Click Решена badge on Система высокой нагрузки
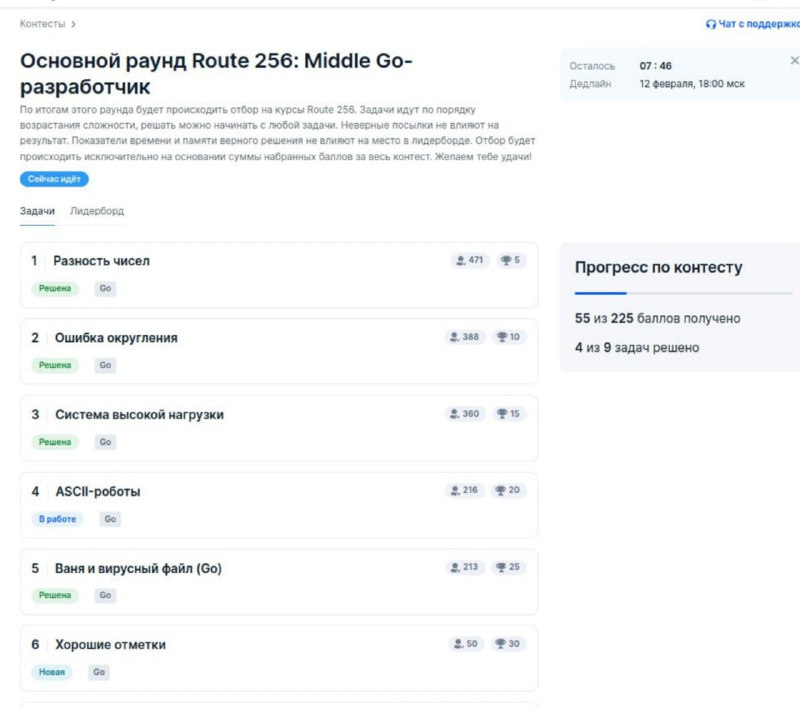 (x=55, y=442)
